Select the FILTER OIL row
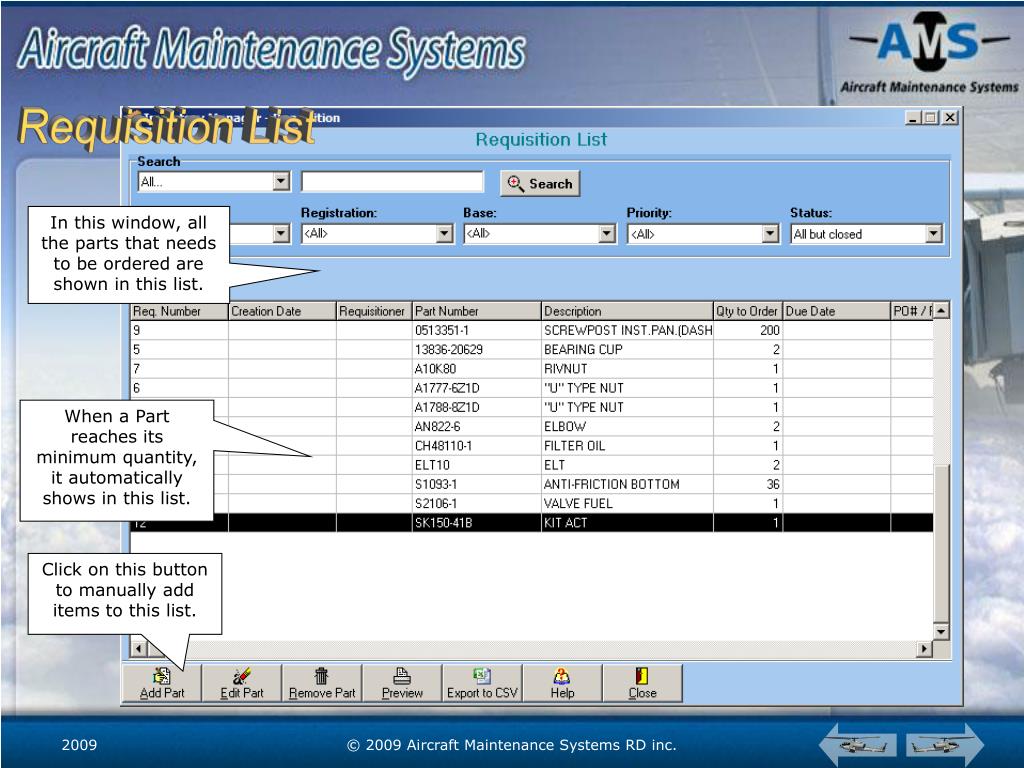Screen dimensions: 1024x768 tap(532, 445)
